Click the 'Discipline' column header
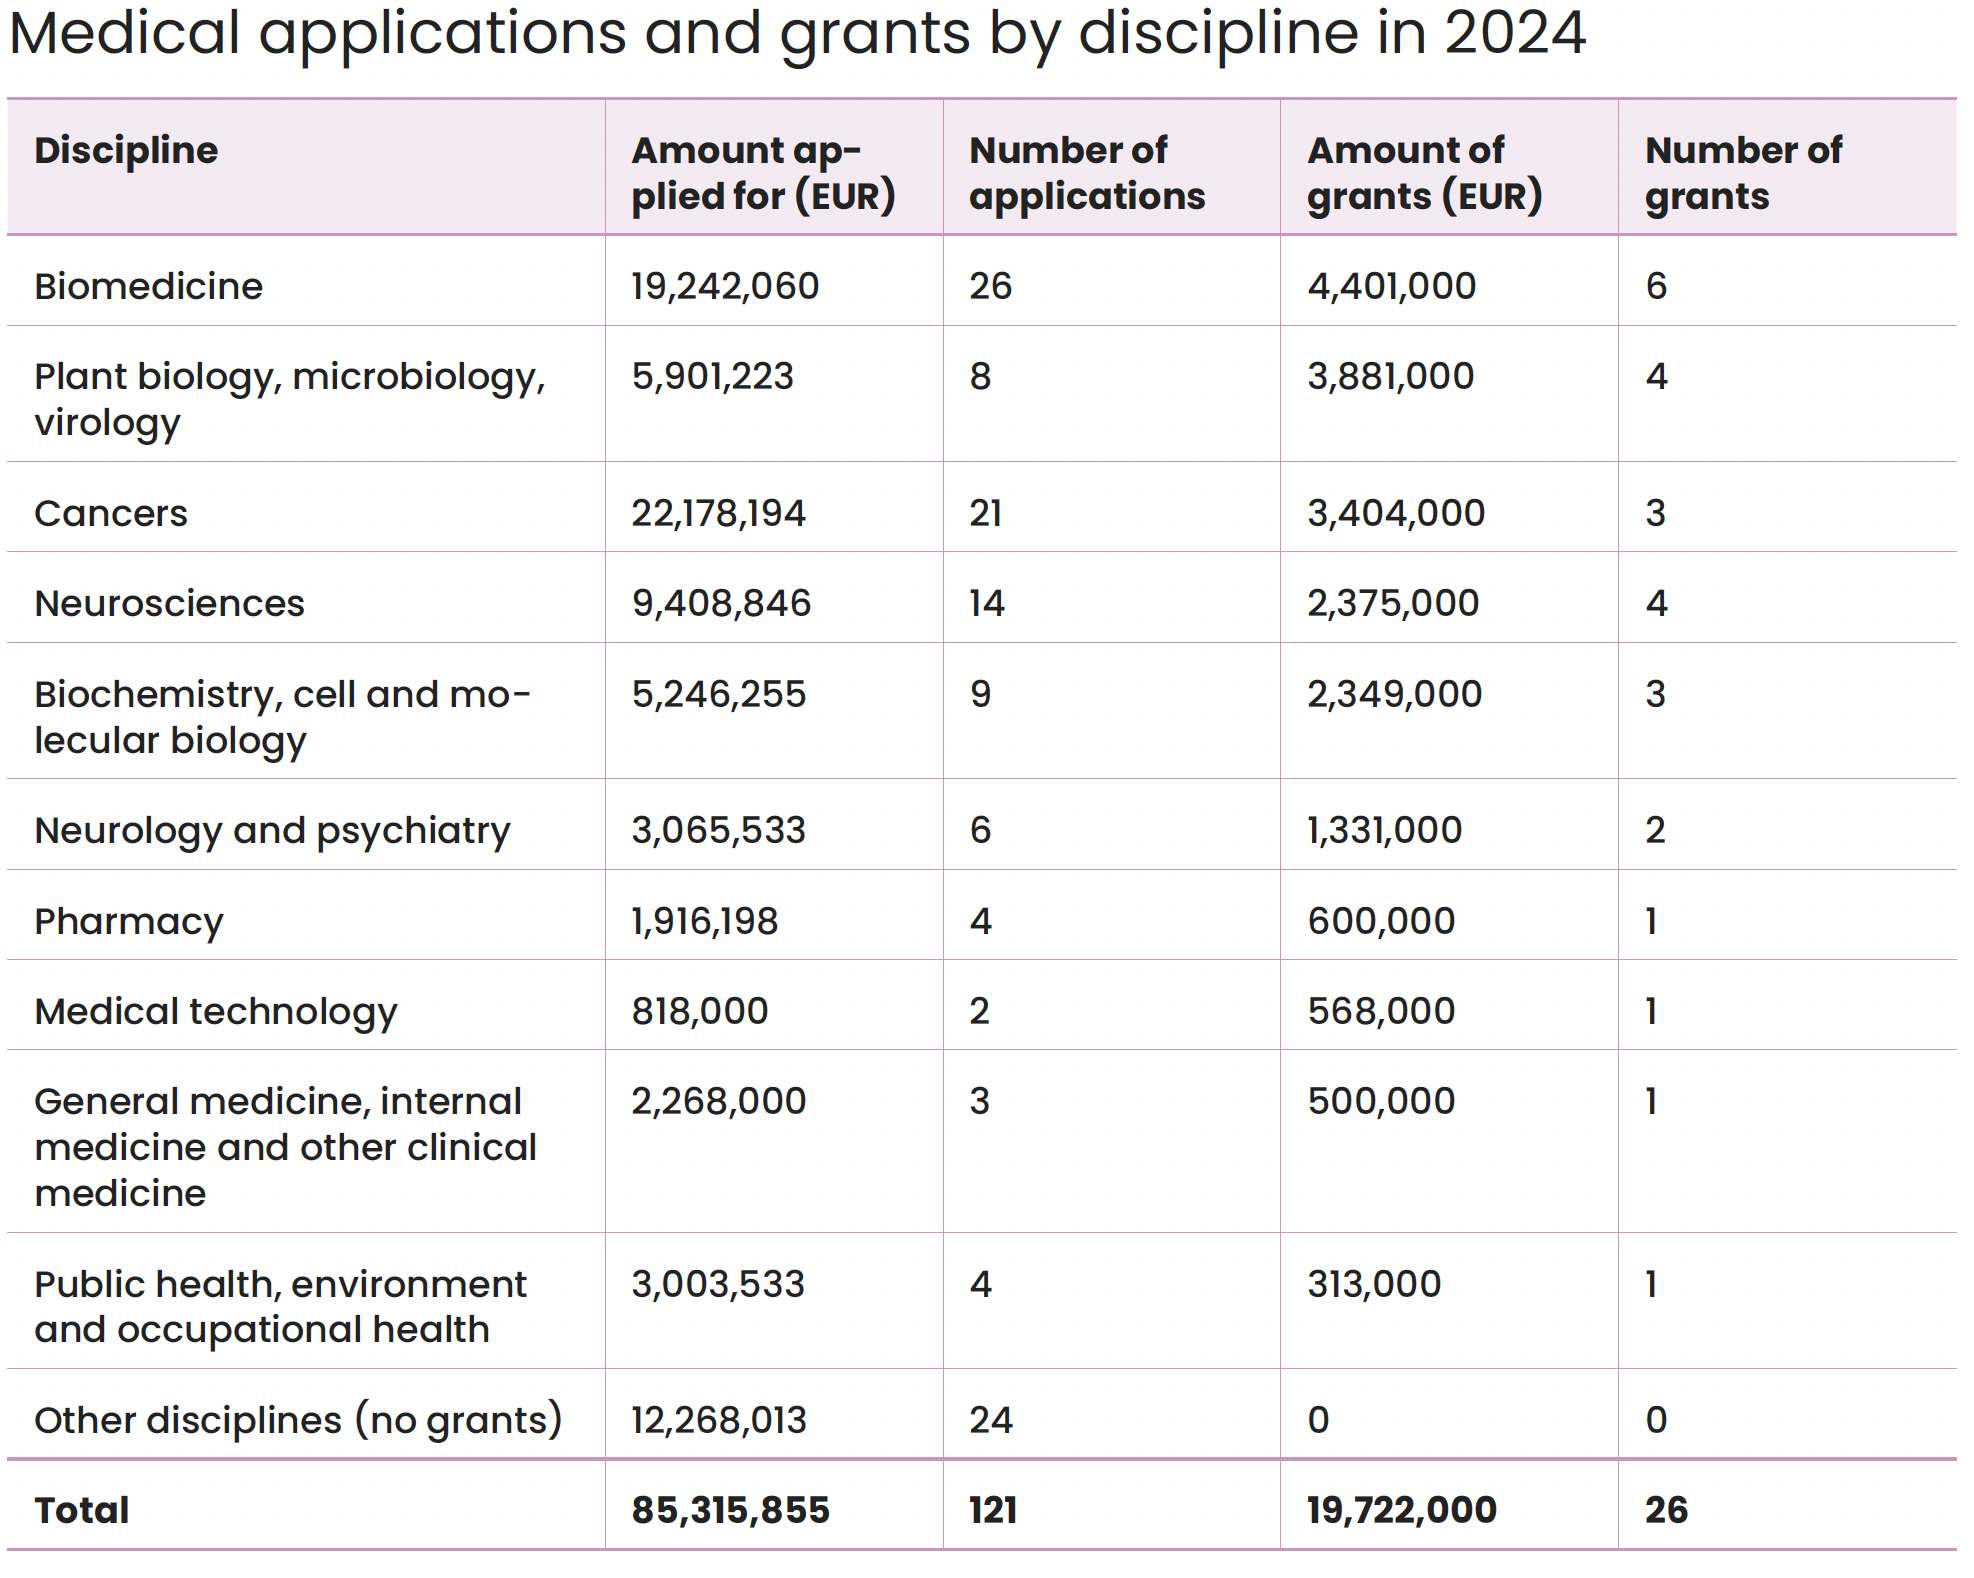 pyautogui.click(x=126, y=150)
